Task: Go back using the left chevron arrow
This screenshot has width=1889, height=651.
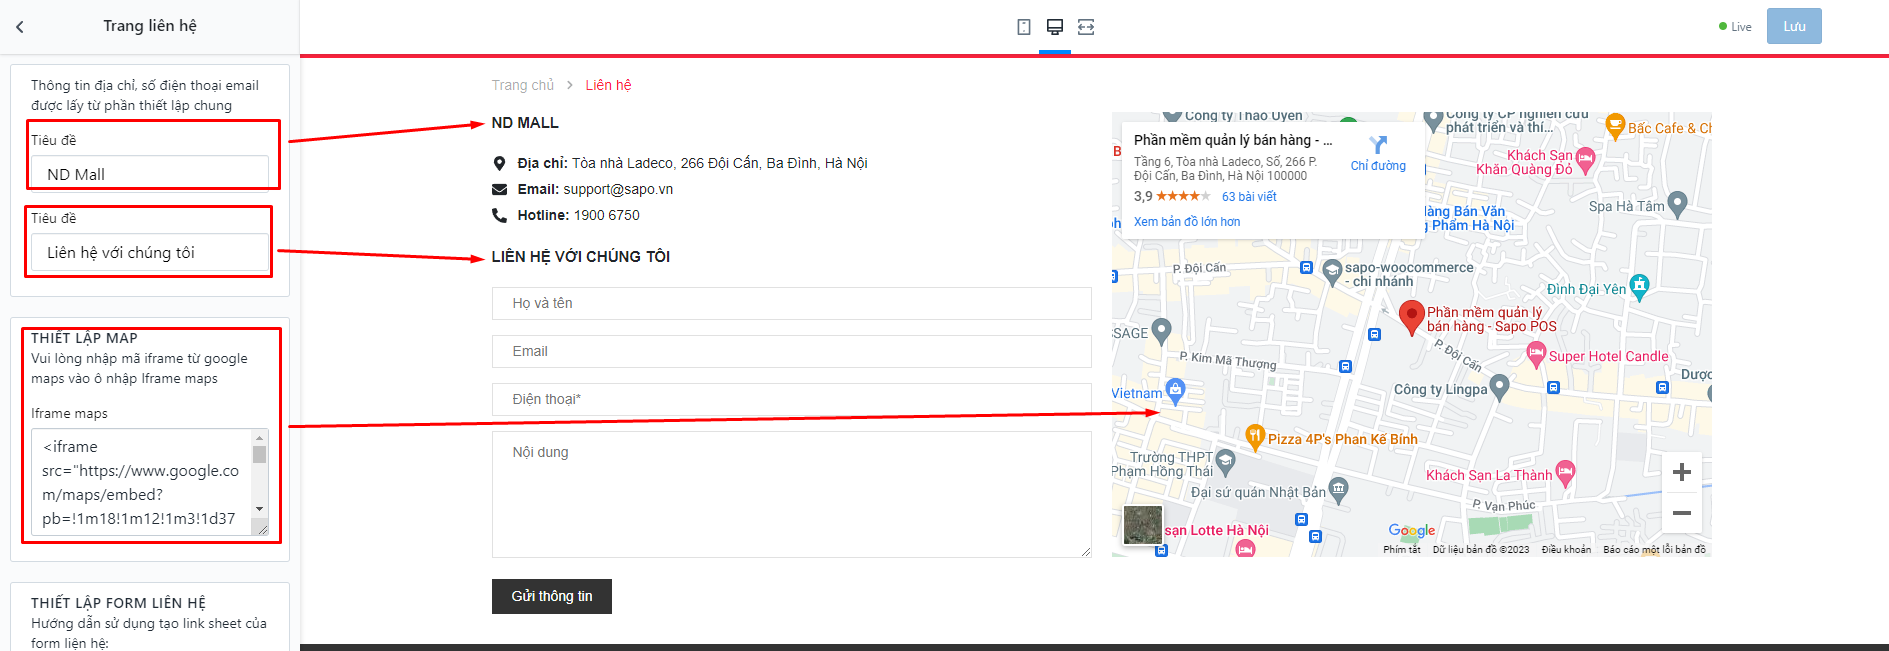Action: [19, 27]
